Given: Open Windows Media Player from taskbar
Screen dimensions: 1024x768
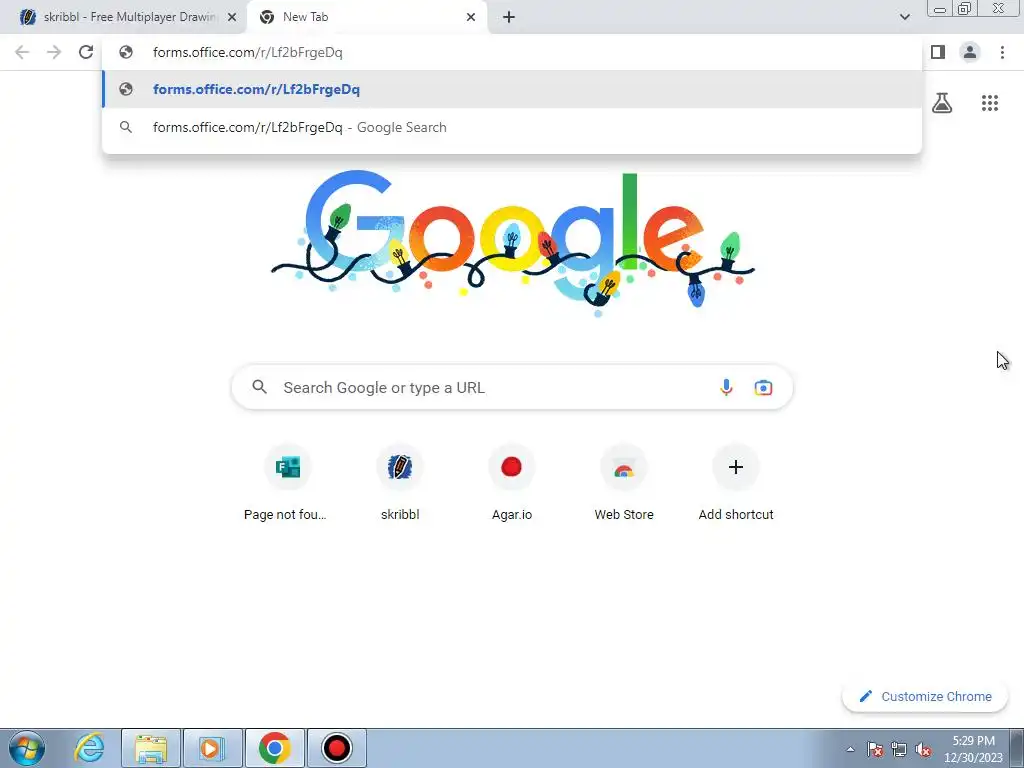Looking at the screenshot, I should pyautogui.click(x=212, y=748).
